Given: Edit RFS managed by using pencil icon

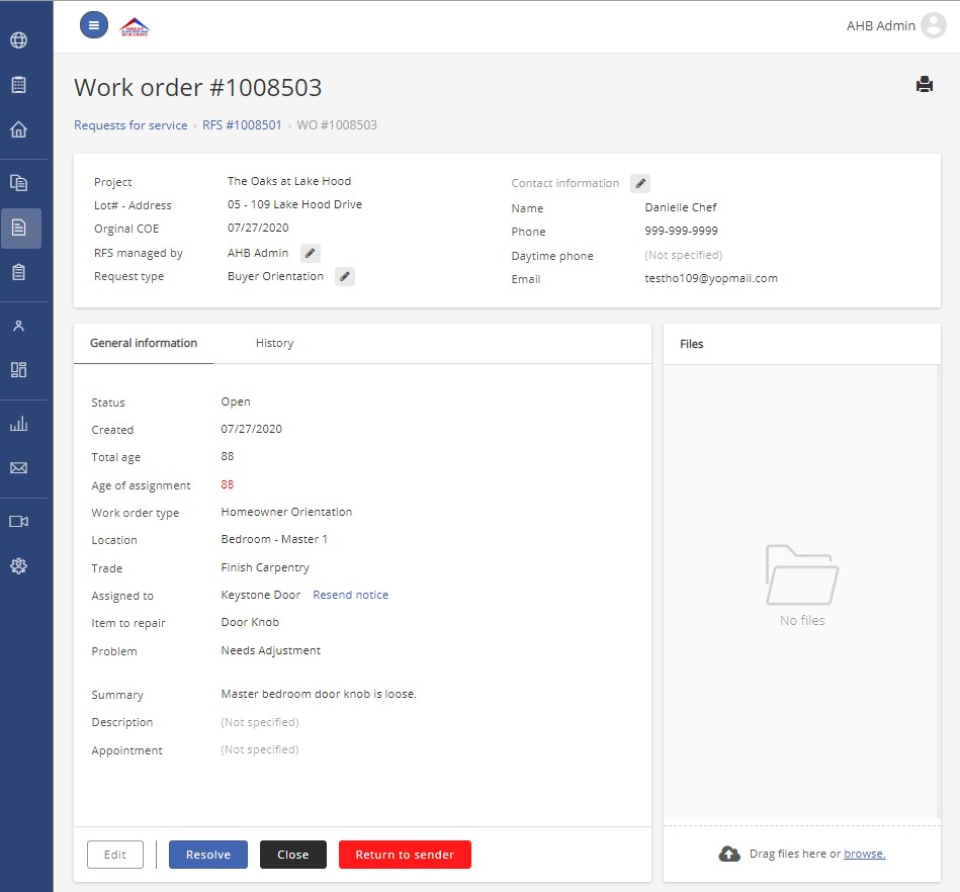Looking at the screenshot, I should [x=310, y=253].
